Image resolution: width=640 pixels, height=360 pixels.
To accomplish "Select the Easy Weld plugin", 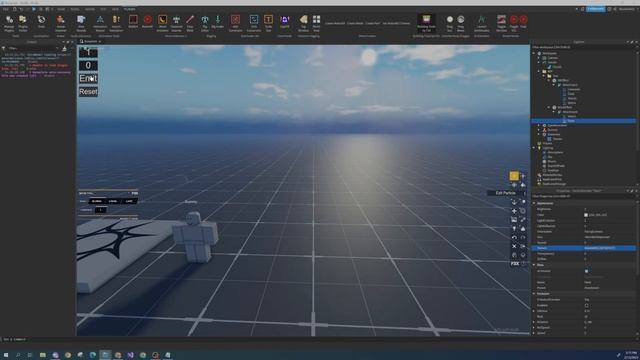I will (x=190, y=23).
